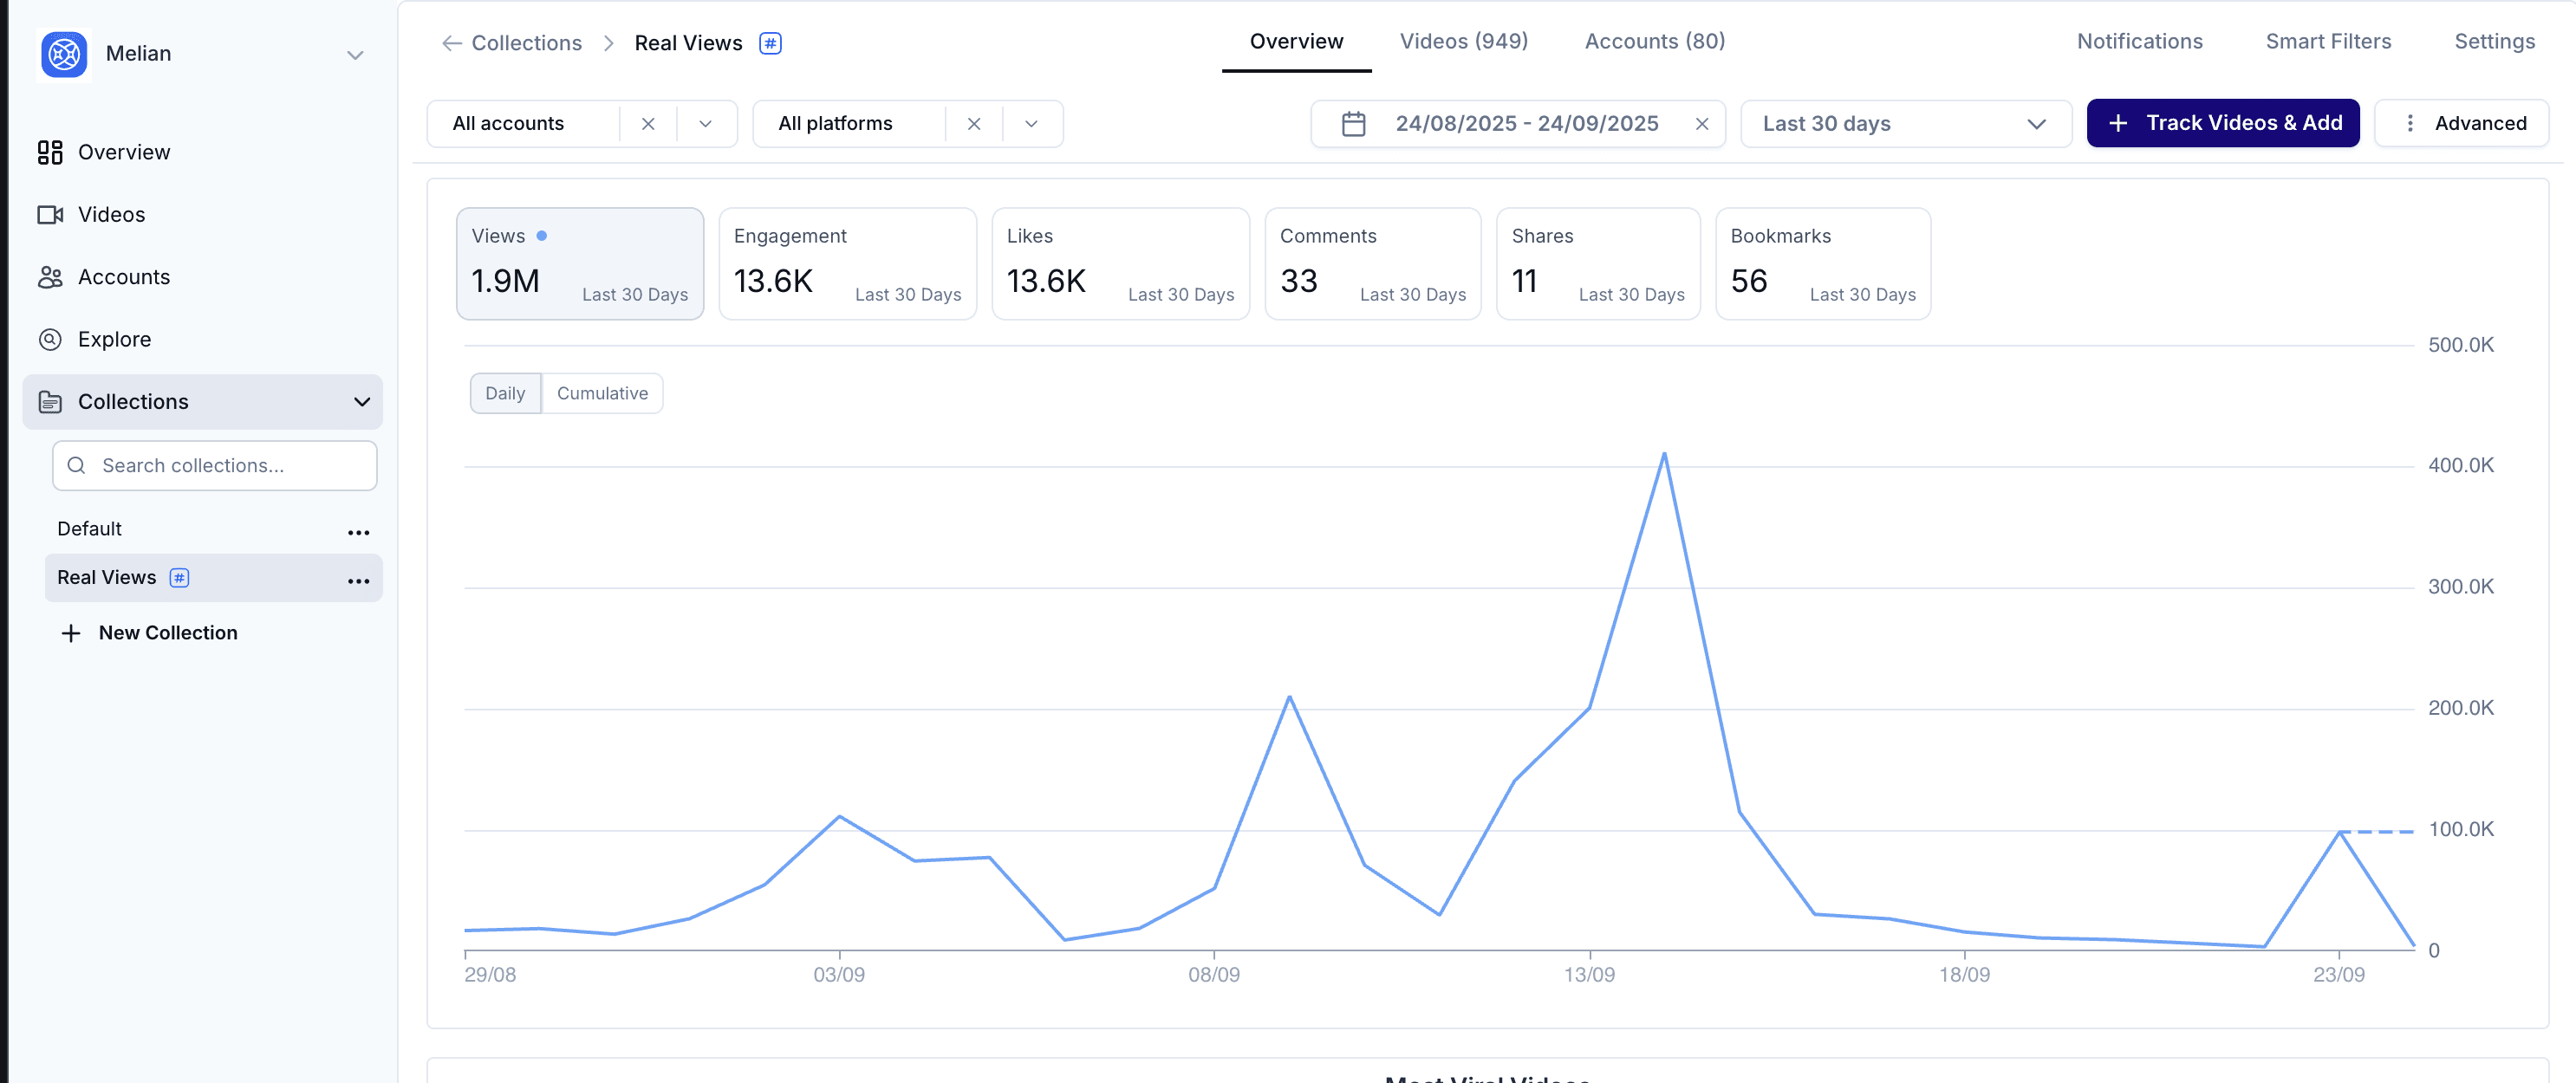Open Videos section via camera icon
Viewport: 2576px width, 1083px height.
click(x=50, y=215)
